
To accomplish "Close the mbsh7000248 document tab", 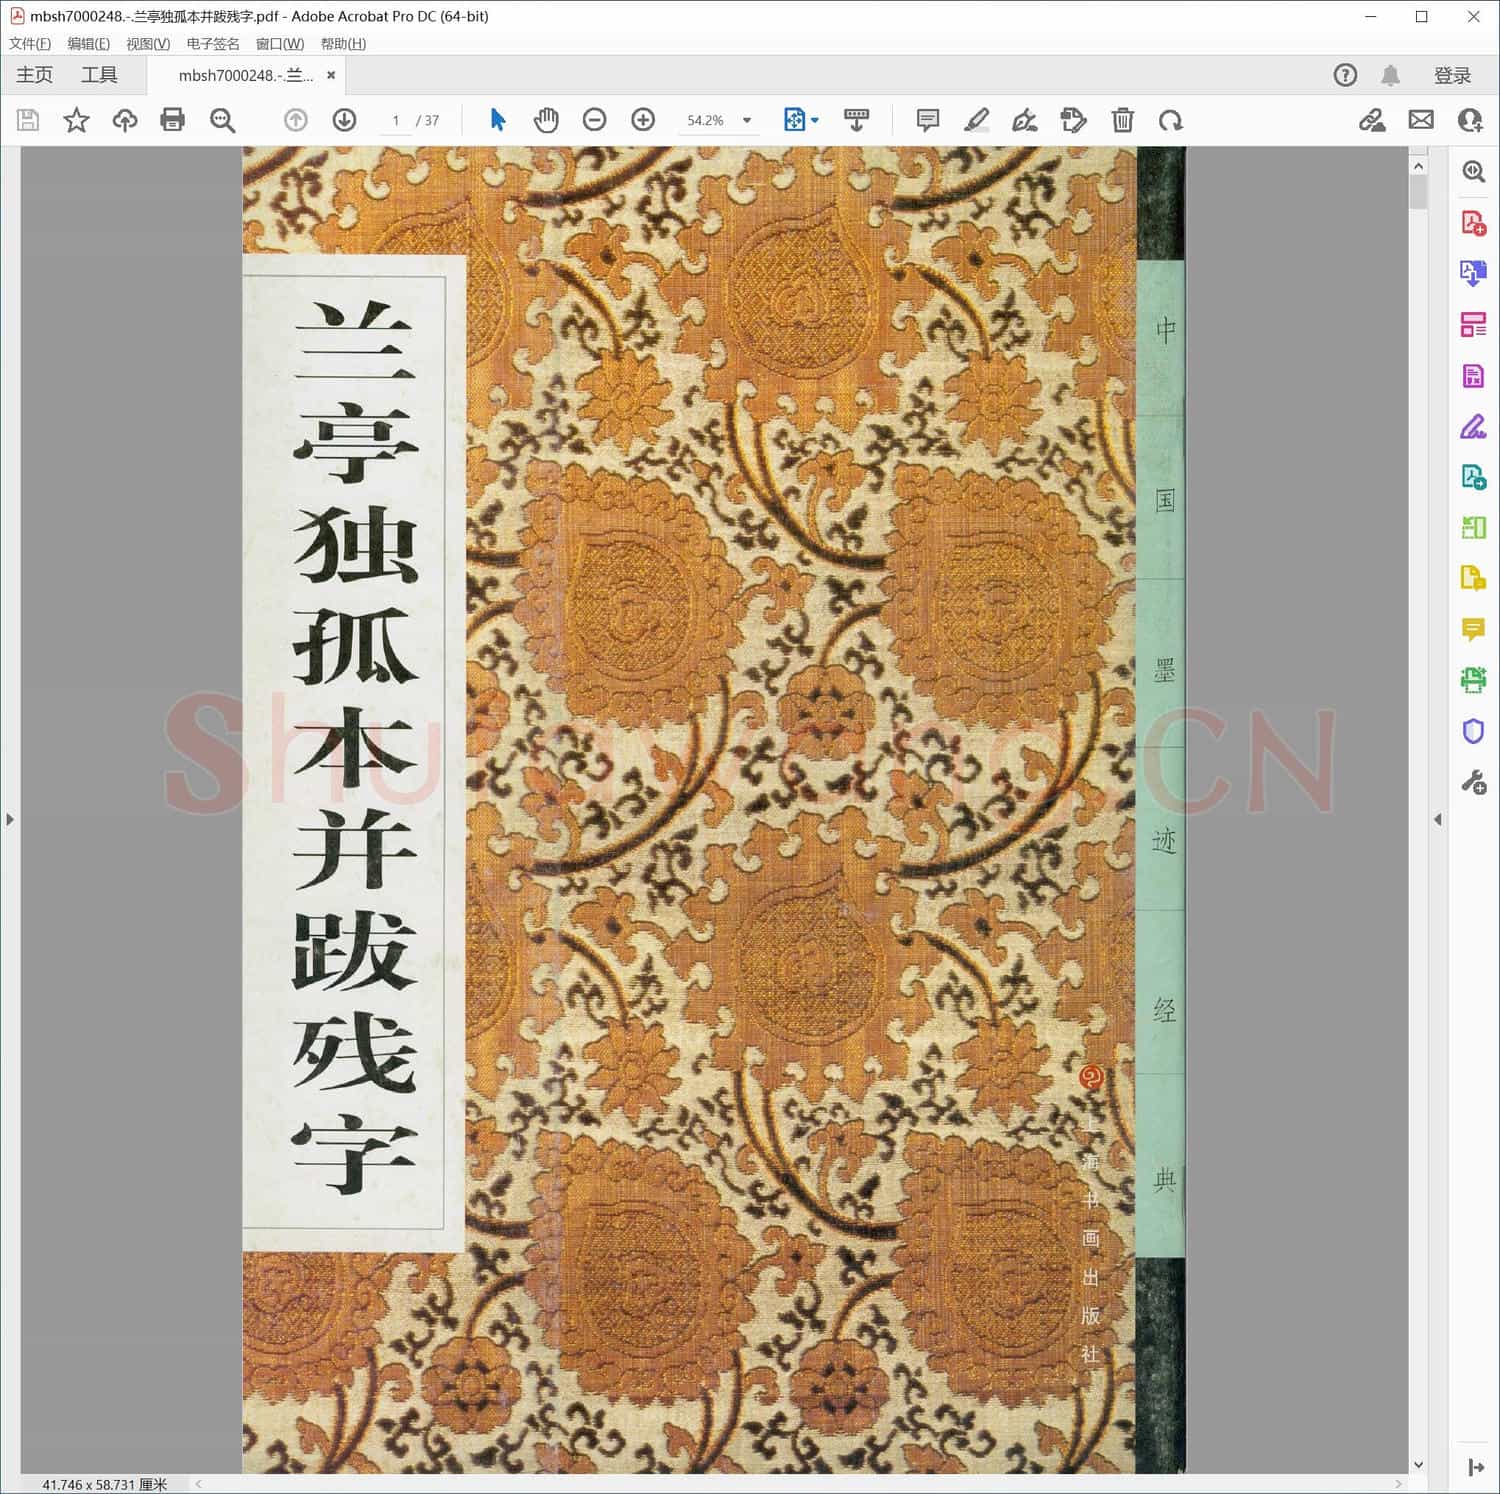I will point(331,75).
